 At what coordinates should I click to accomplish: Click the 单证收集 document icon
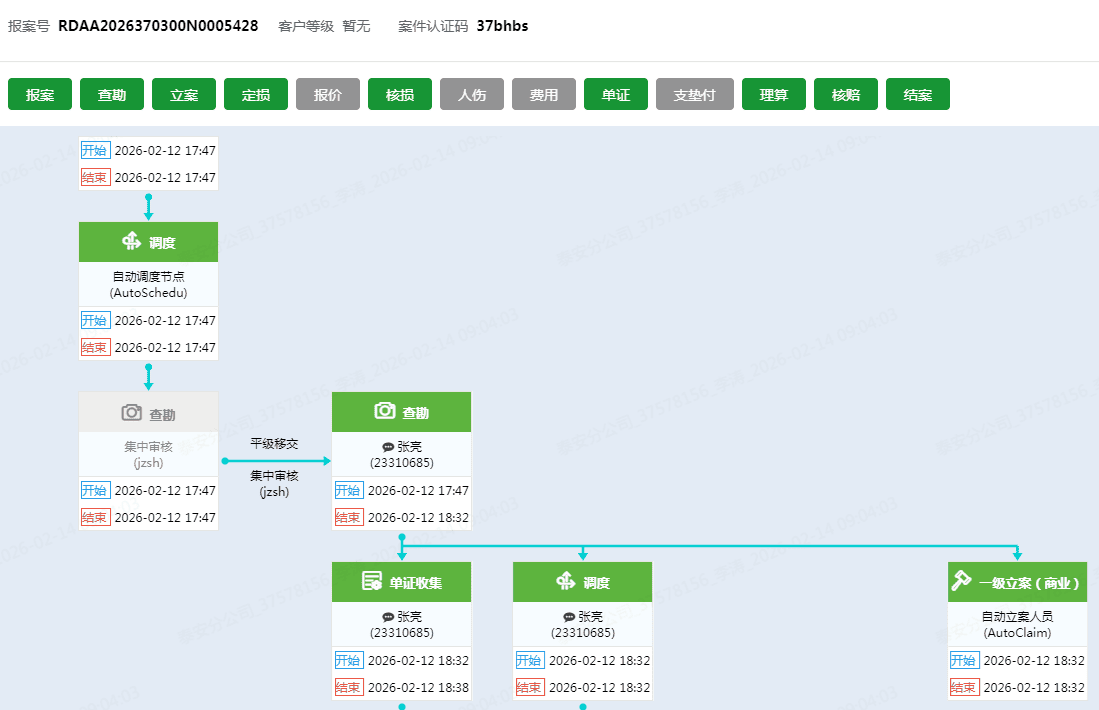pyautogui.click(x=372, y=581)
